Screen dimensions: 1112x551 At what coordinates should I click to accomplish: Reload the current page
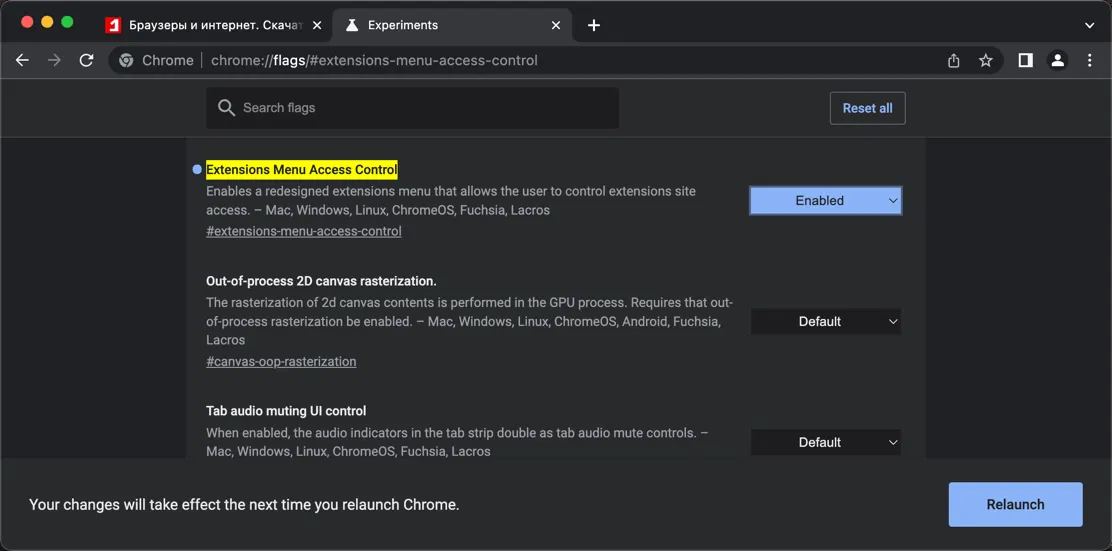point(87,60)
